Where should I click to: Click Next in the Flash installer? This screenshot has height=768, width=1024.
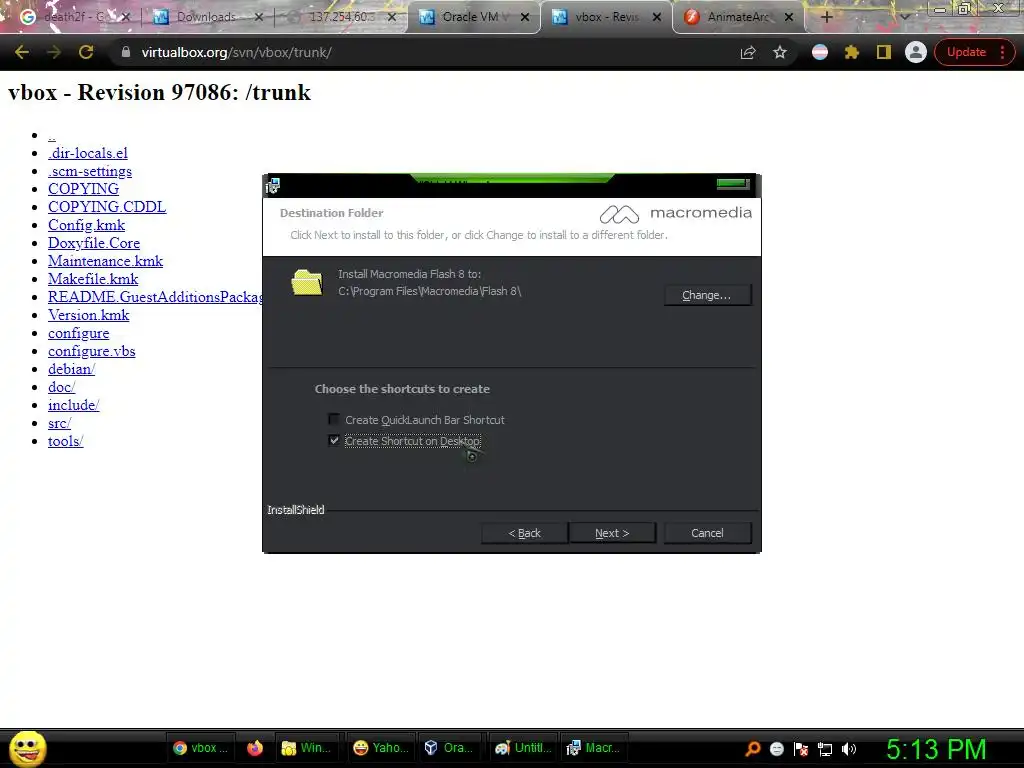[x=612, y=533]
